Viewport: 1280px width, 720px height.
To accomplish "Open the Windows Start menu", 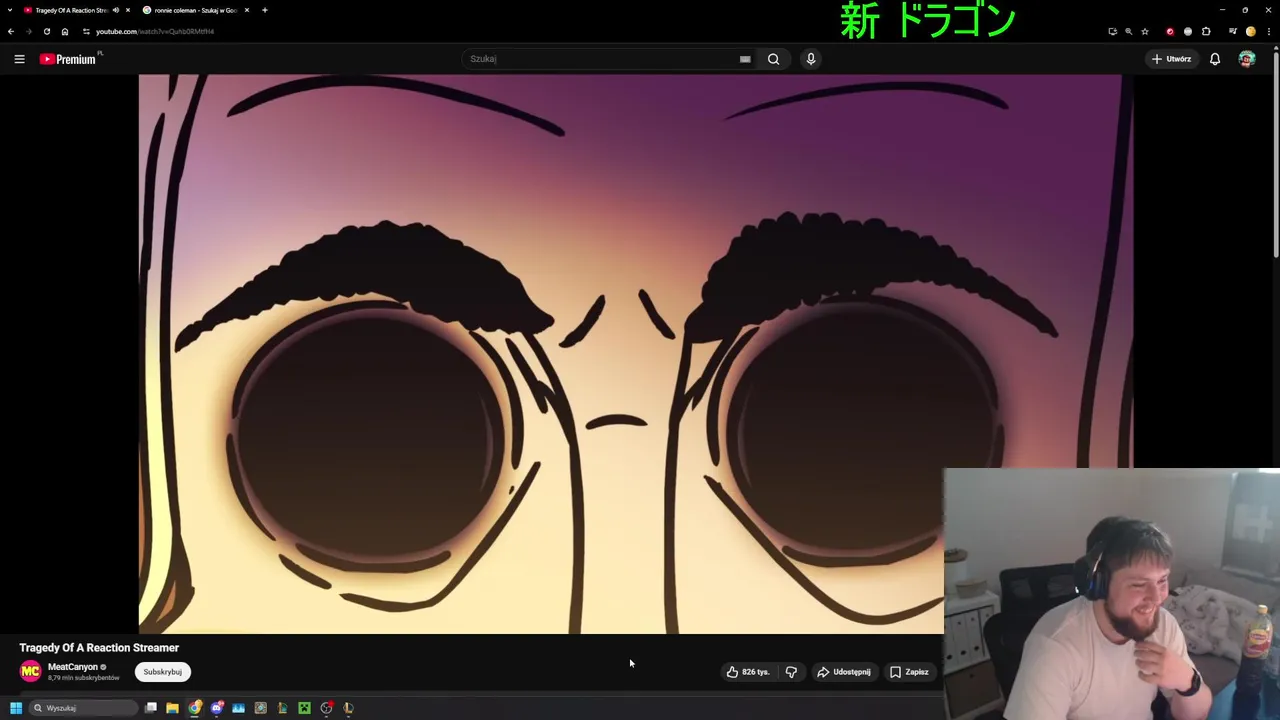I will pos(15,708).
